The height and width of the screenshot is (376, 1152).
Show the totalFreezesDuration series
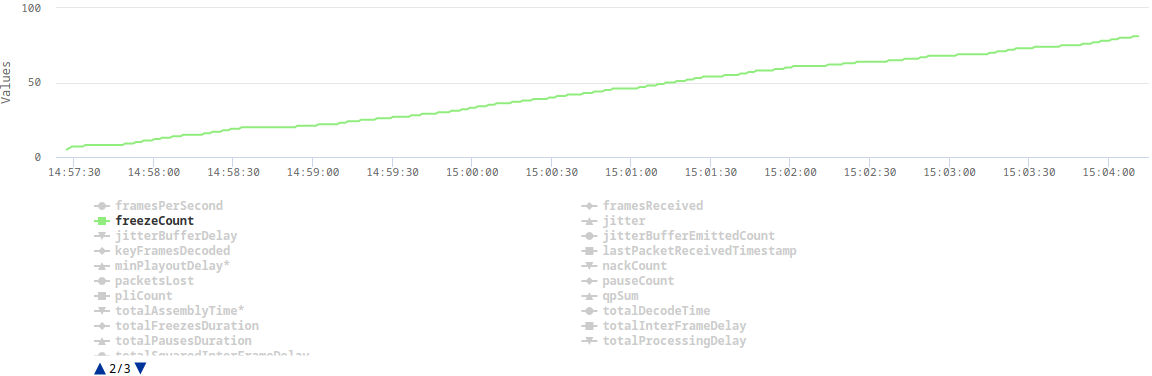point(177,325)
